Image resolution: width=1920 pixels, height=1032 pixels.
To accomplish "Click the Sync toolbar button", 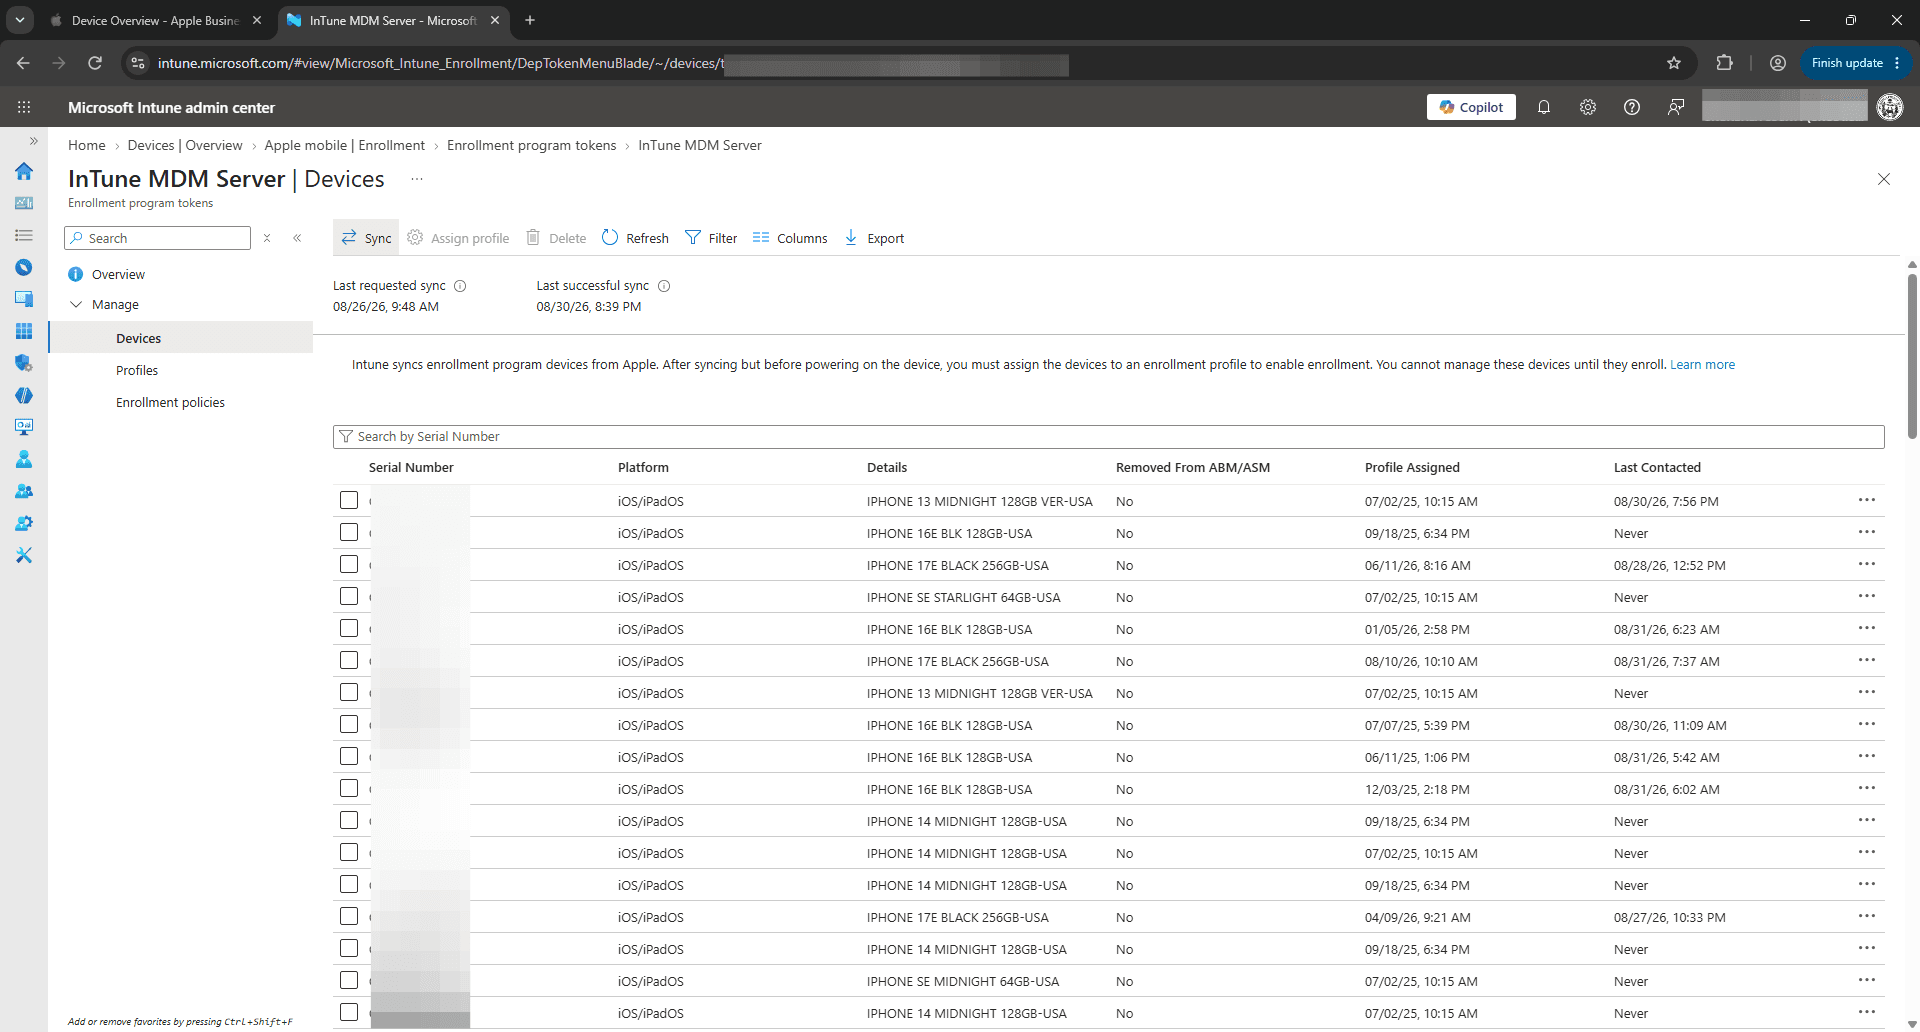I will [366, 238].
